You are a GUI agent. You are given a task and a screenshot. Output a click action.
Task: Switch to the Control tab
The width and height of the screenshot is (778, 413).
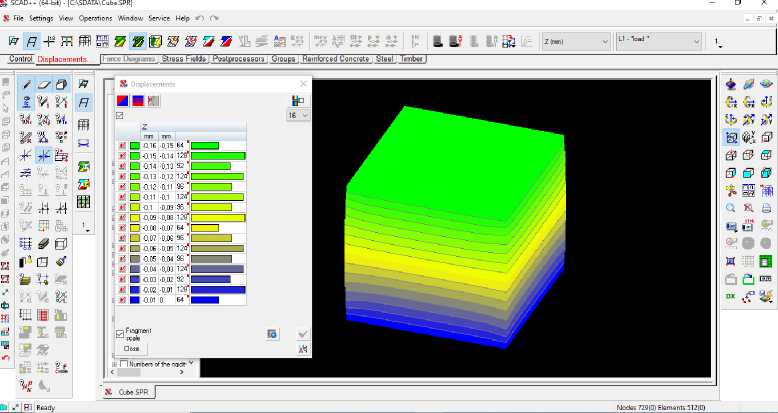[20, 59]
